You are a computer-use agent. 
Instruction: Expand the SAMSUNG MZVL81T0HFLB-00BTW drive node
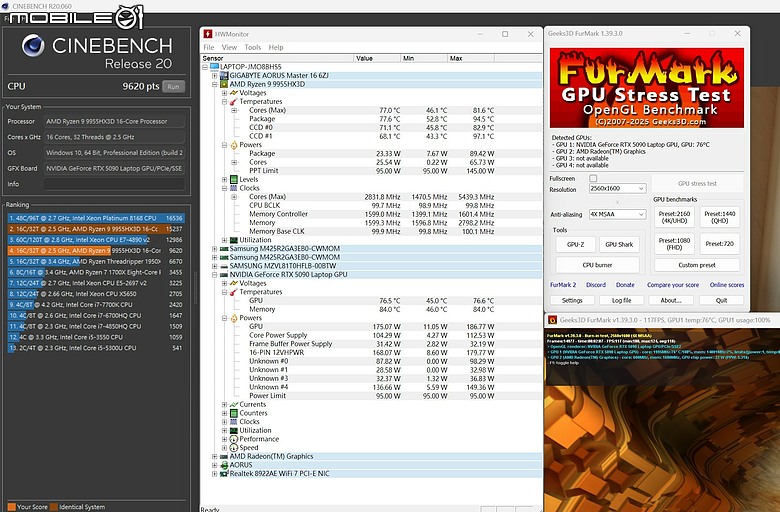[x=214, y=266]
